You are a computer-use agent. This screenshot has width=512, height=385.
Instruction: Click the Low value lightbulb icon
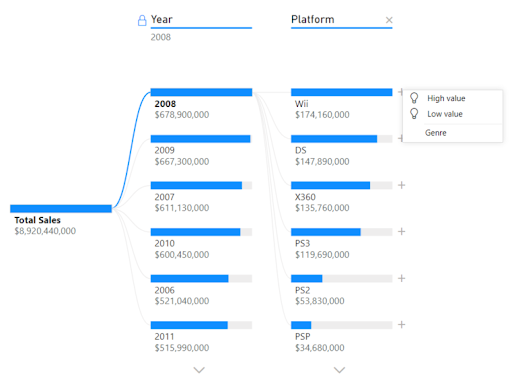pyautogui.click(x=414, y=114)
